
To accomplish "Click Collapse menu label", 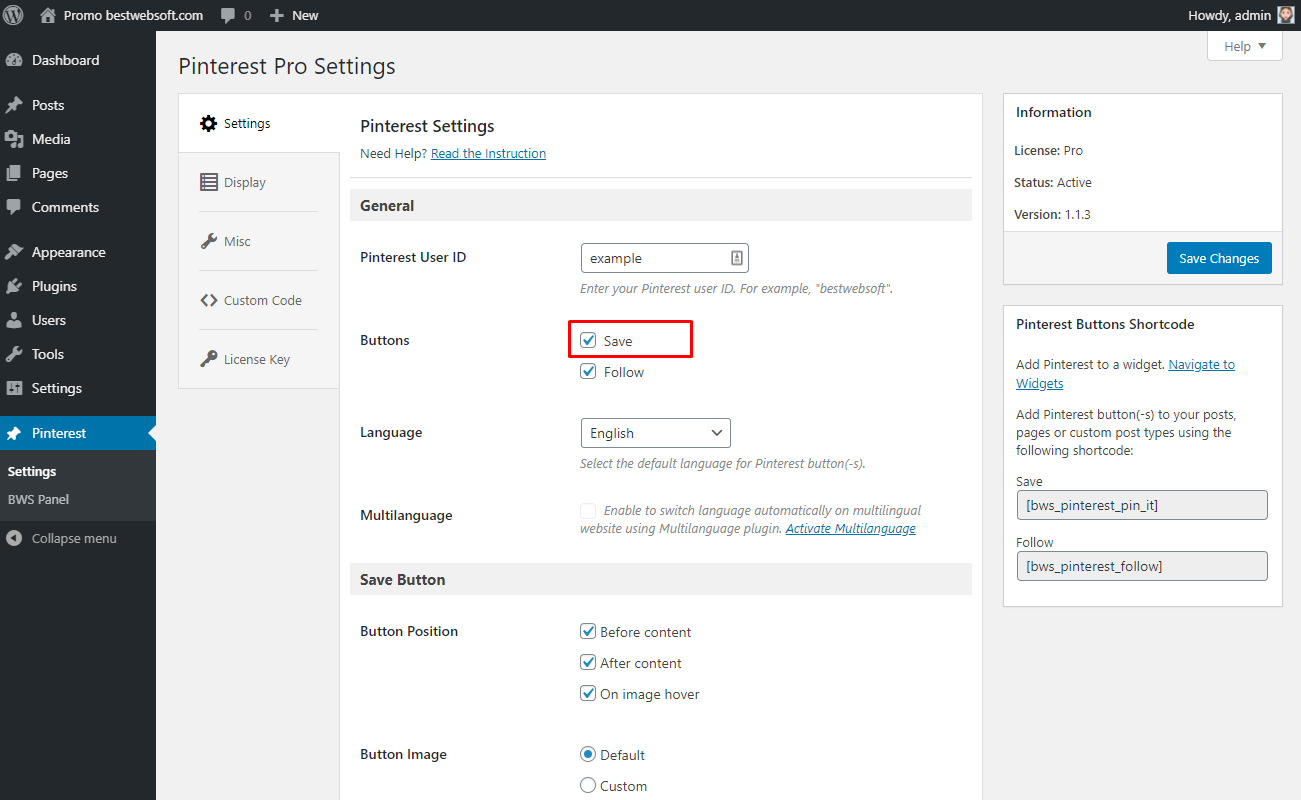I will [x=74, y=538].
